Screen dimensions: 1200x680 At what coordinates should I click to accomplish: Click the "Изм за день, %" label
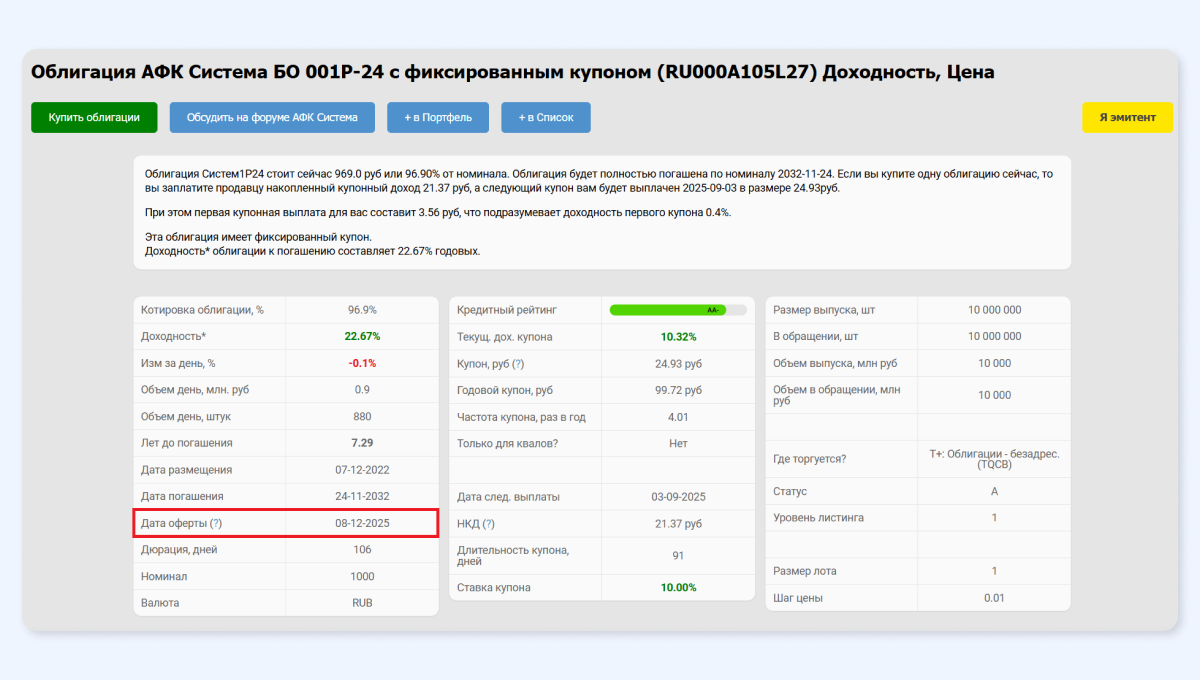[x=179, y=363]
